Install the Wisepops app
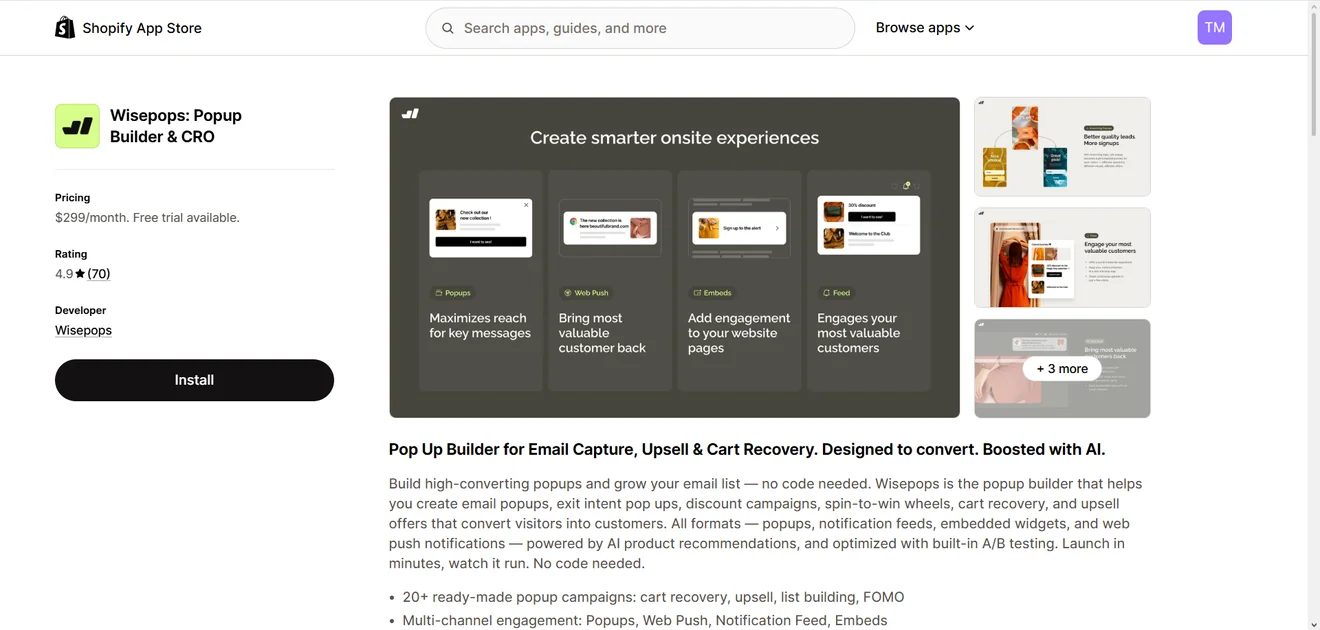1320x630 pixels. [x=194, y=380]
